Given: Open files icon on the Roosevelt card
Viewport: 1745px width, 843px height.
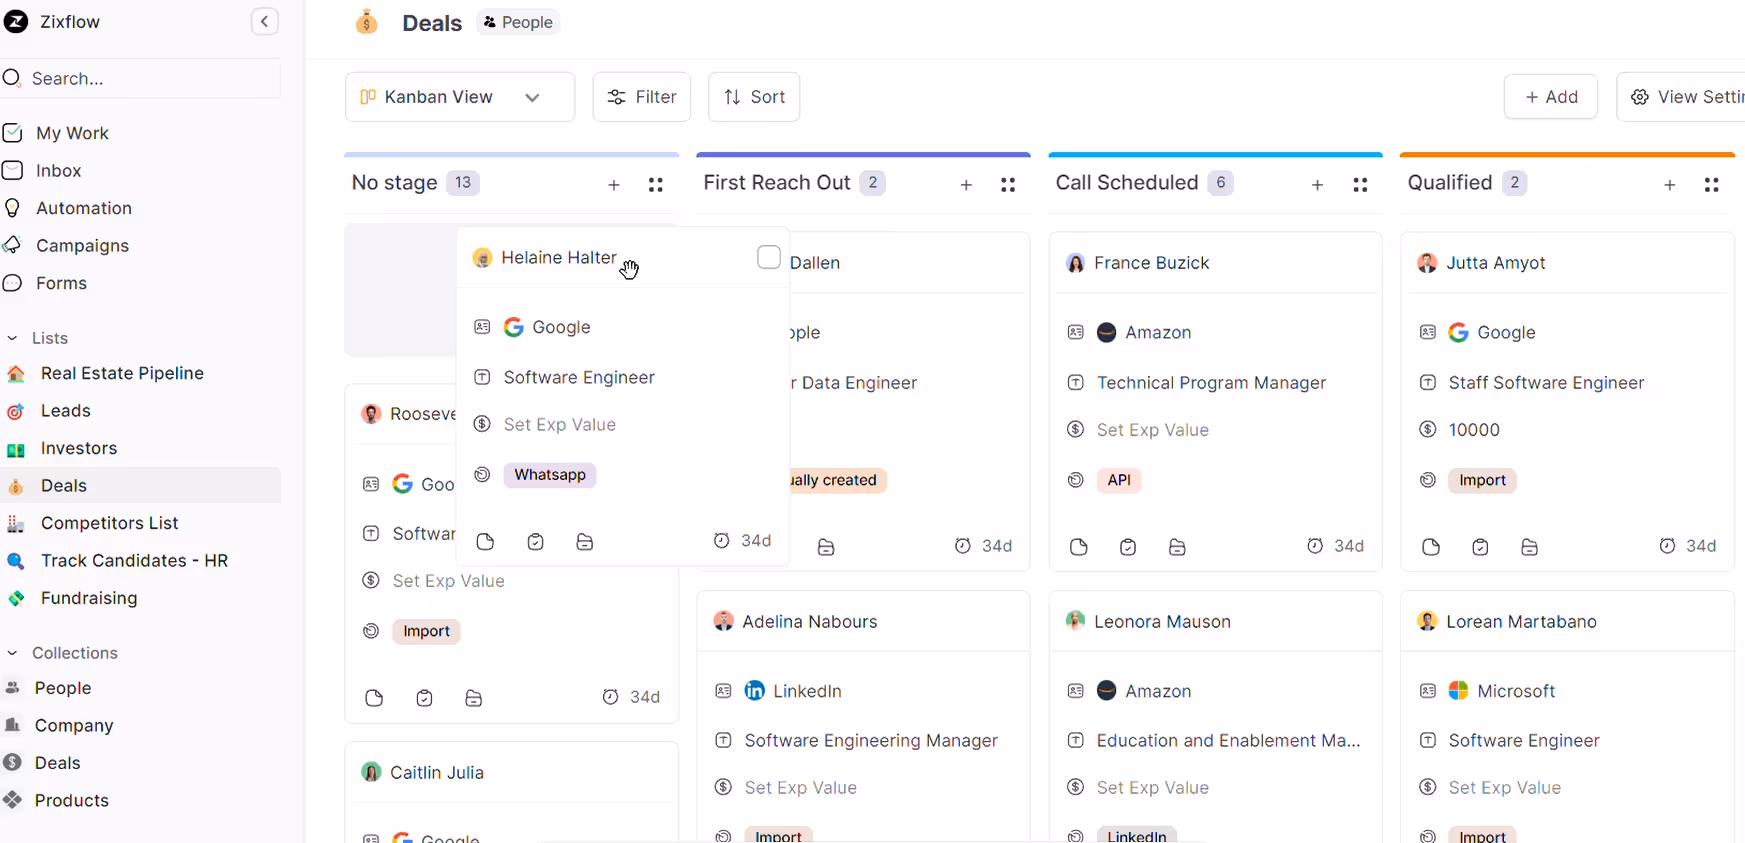Looking at the screenshot, I should pyautogui.click(x=473, y=698).
